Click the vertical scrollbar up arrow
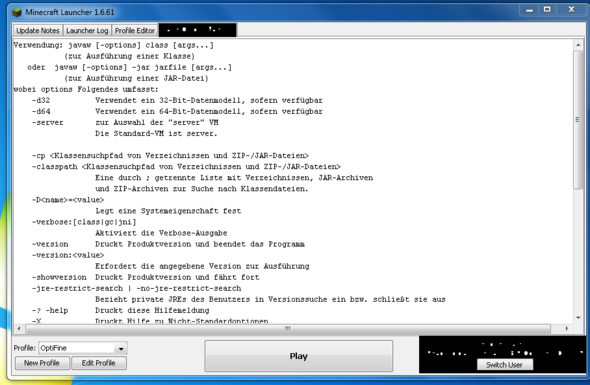This screenshot has width=590, height=385. 578,45
